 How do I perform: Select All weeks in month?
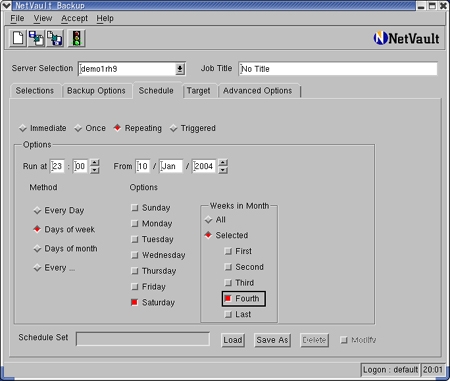[x=215, y=220]
